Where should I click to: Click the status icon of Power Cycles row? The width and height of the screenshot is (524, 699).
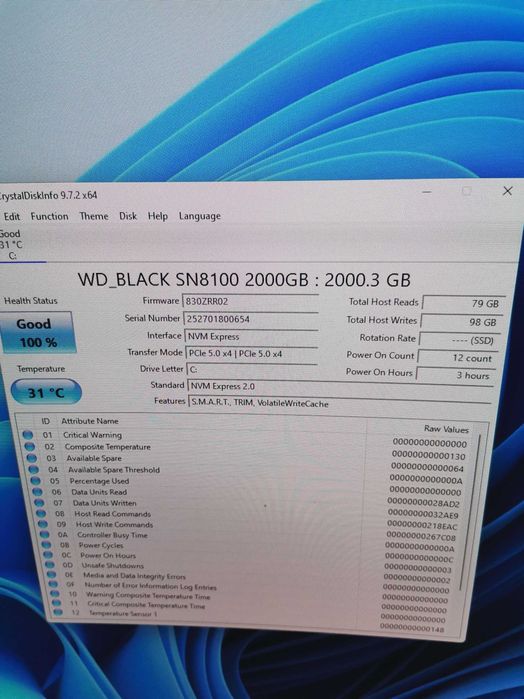(x=46, y=545)
